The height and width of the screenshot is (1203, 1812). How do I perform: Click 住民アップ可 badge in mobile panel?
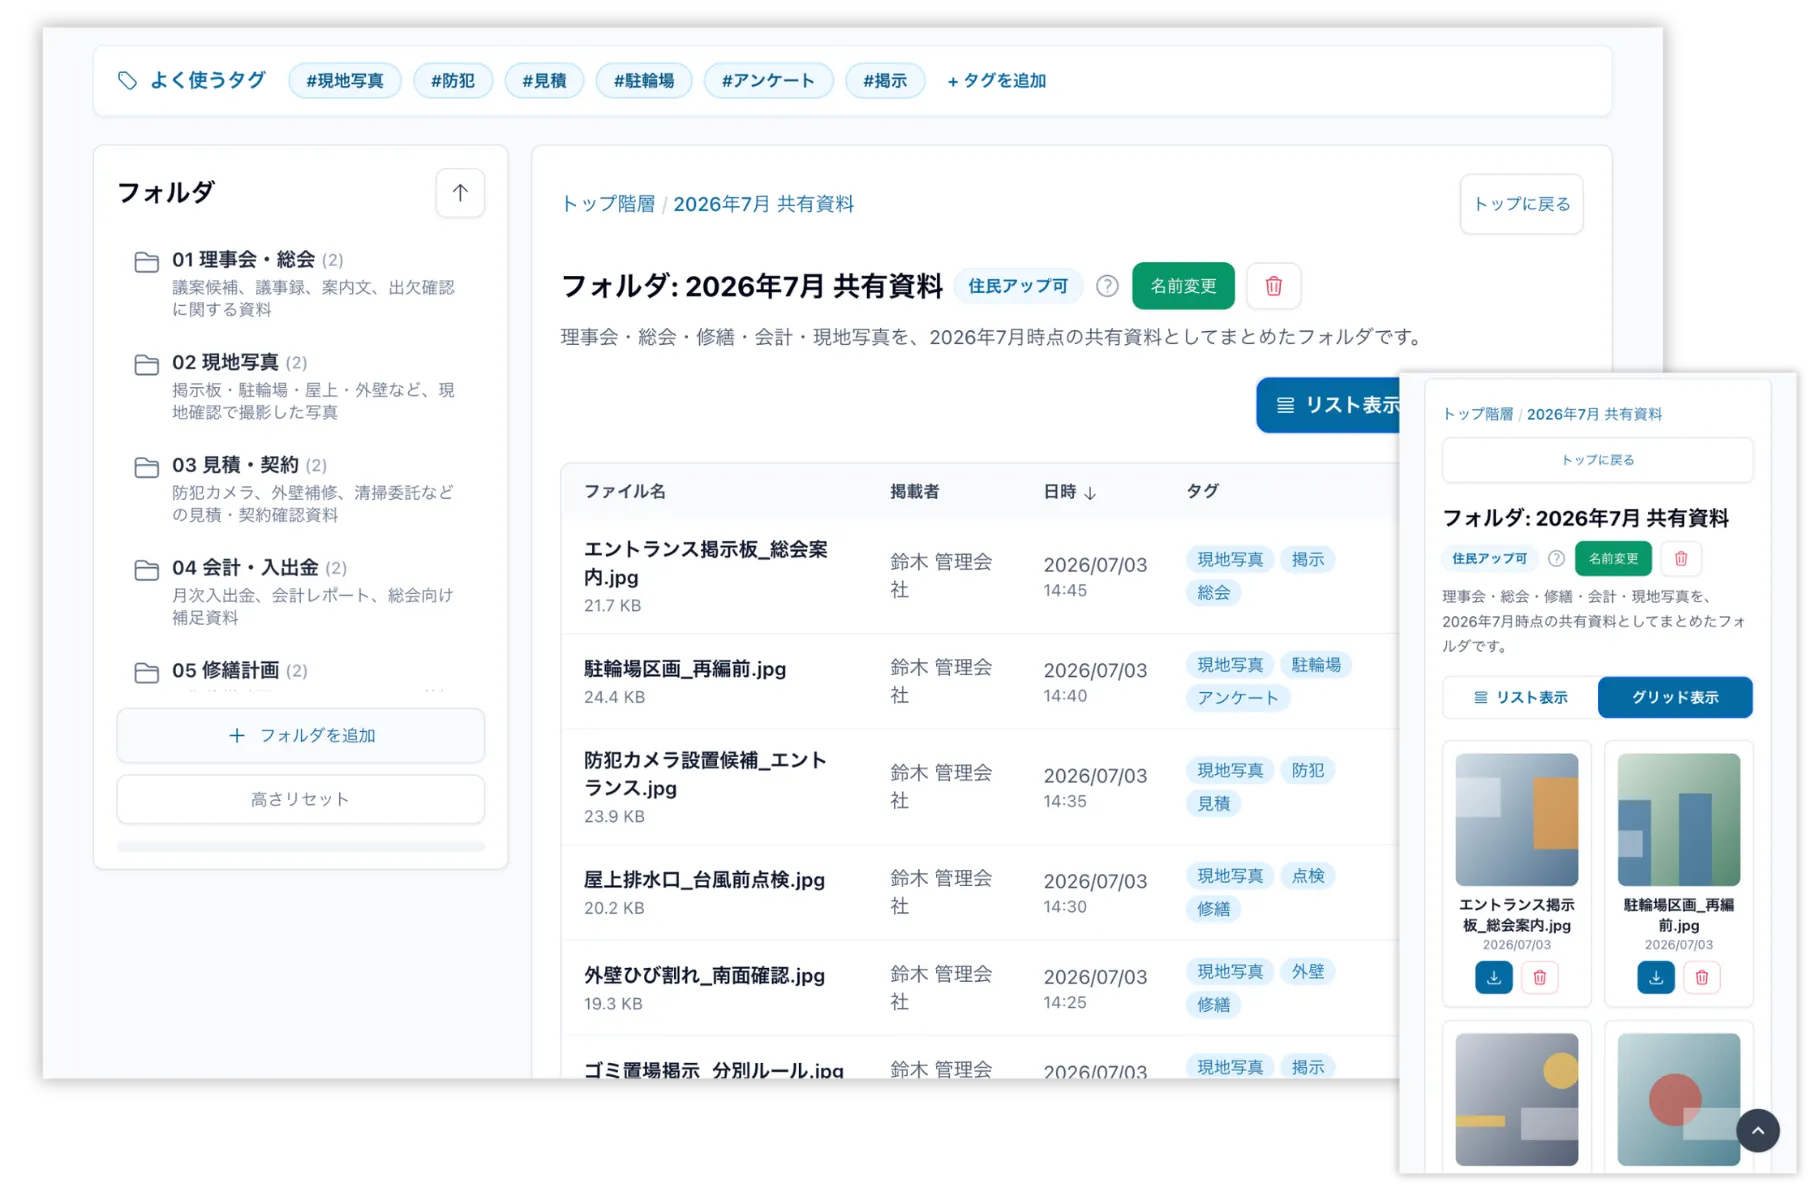coord(1490,559)
